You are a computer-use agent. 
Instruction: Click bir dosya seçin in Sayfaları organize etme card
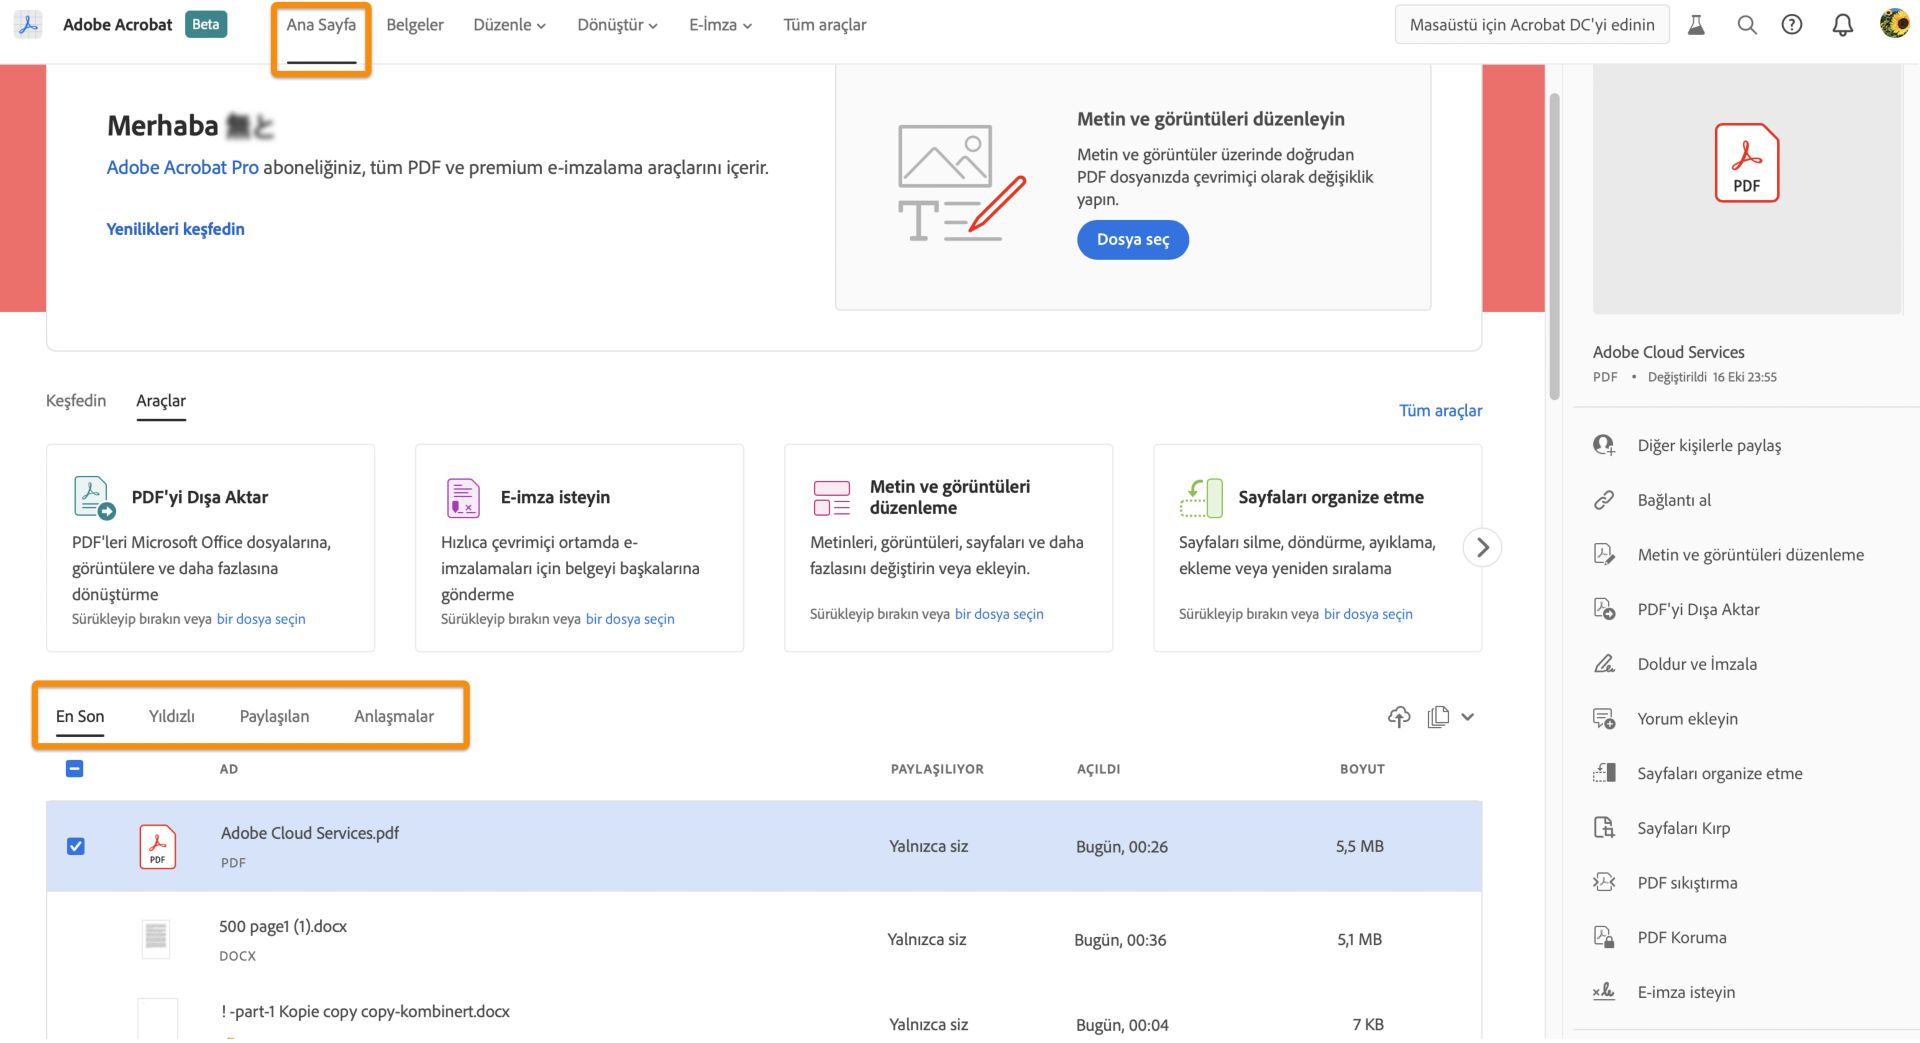(1368, 615)
